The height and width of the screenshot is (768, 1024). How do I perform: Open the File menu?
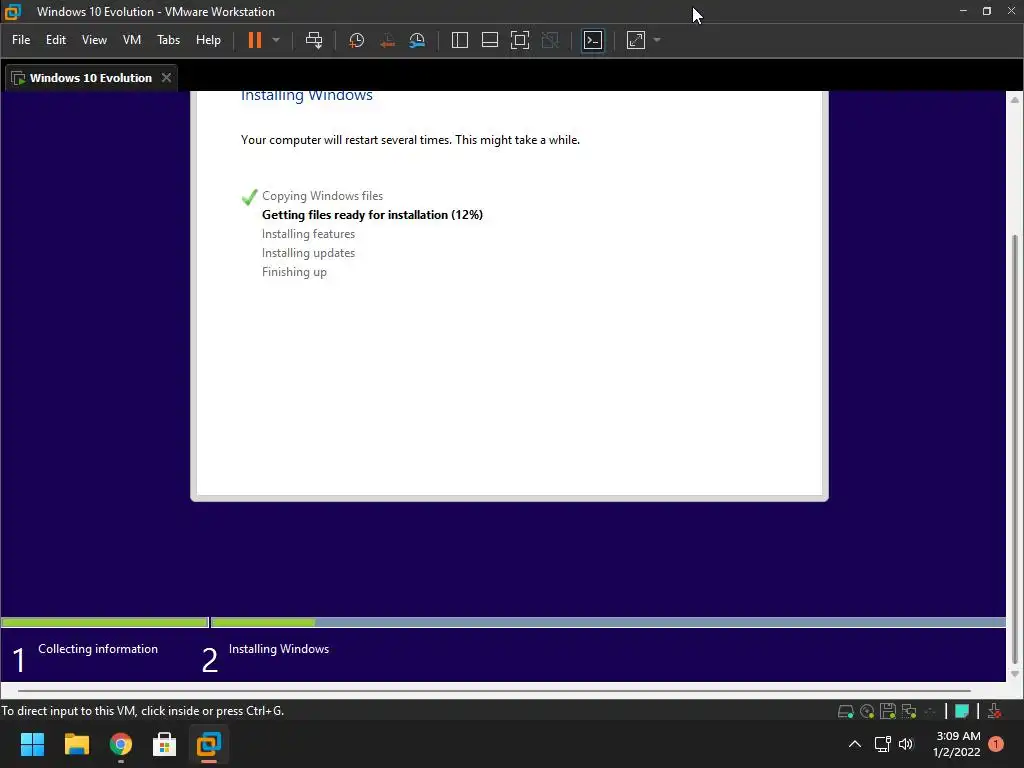(x=21, y=40)
